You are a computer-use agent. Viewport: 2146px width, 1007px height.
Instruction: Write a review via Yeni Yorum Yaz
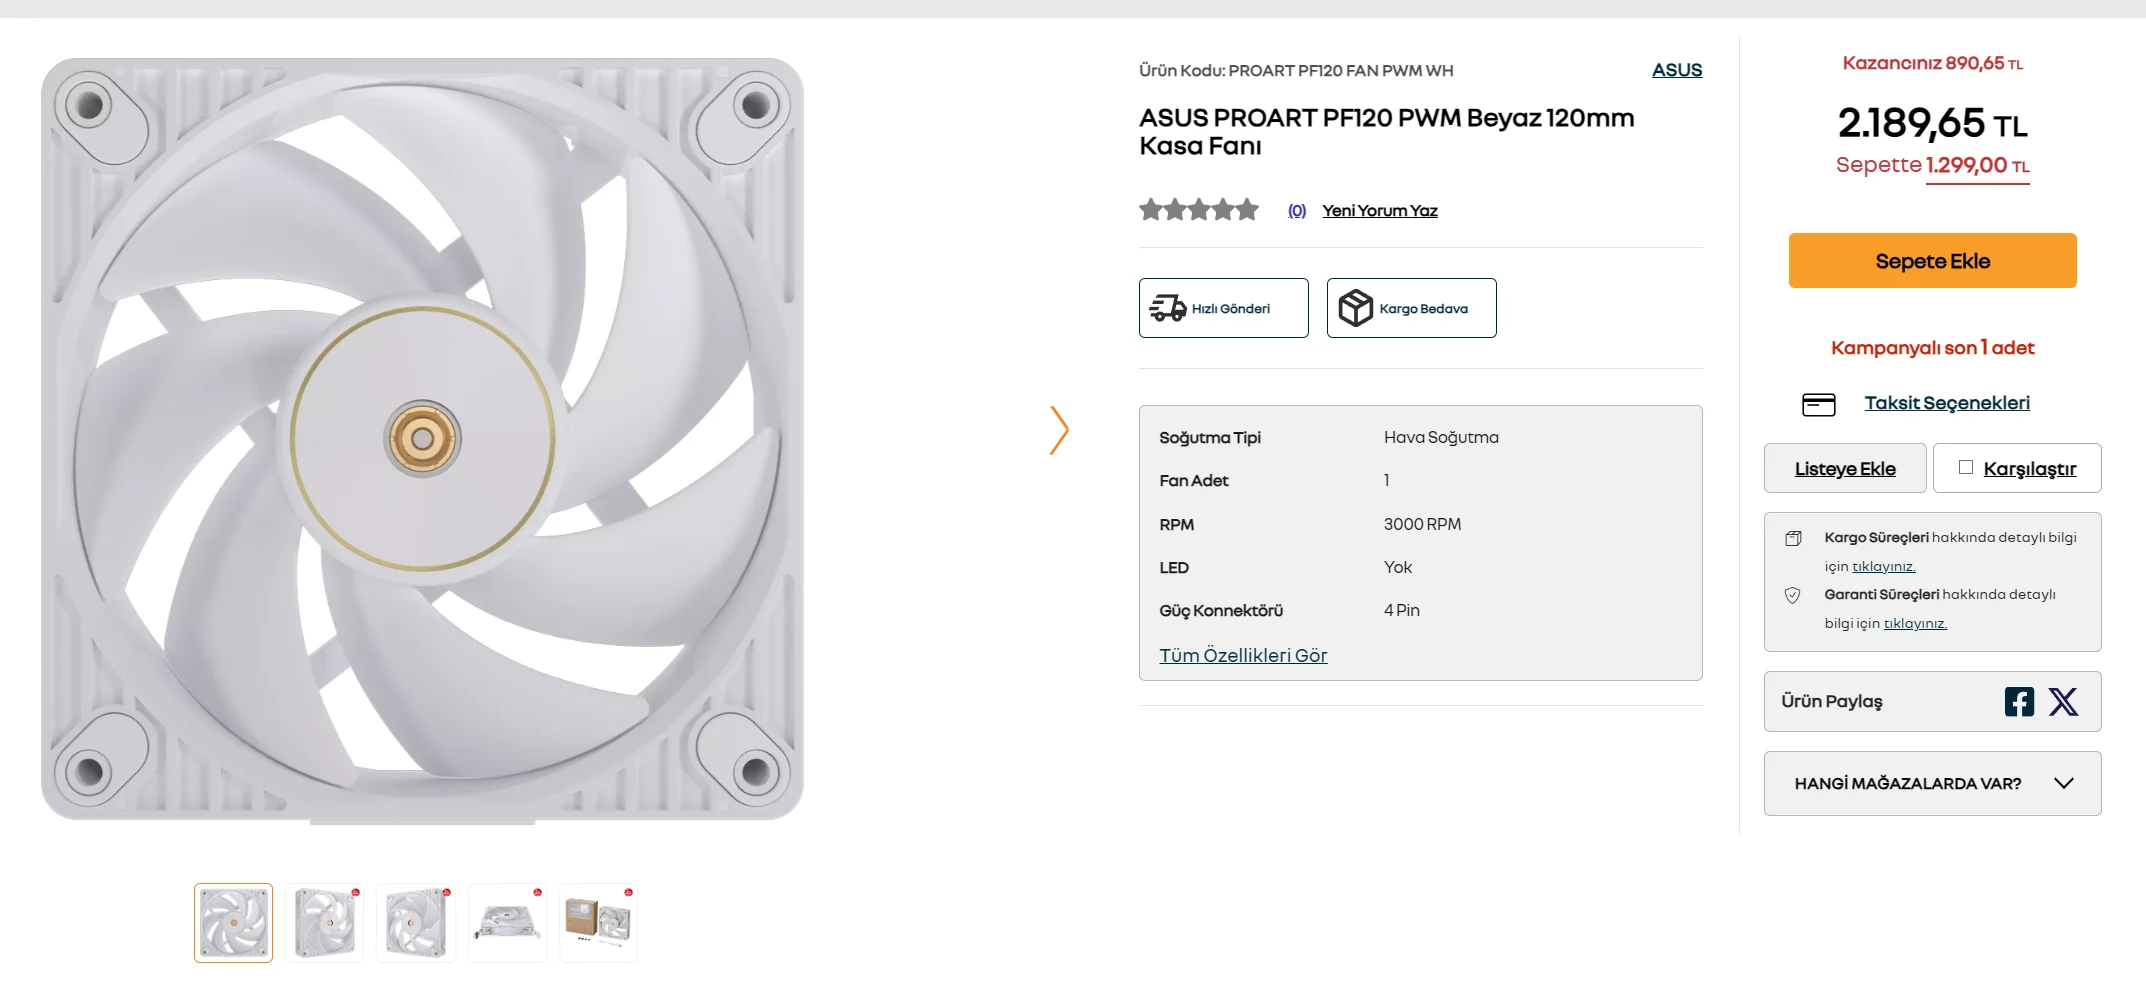[x=1380, y=210]
